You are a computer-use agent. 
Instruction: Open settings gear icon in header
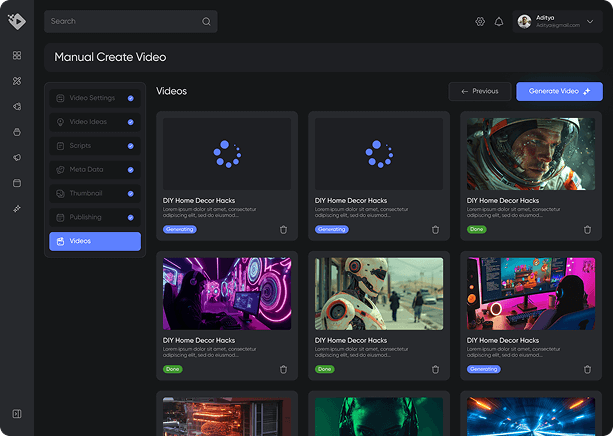(480, 22)
